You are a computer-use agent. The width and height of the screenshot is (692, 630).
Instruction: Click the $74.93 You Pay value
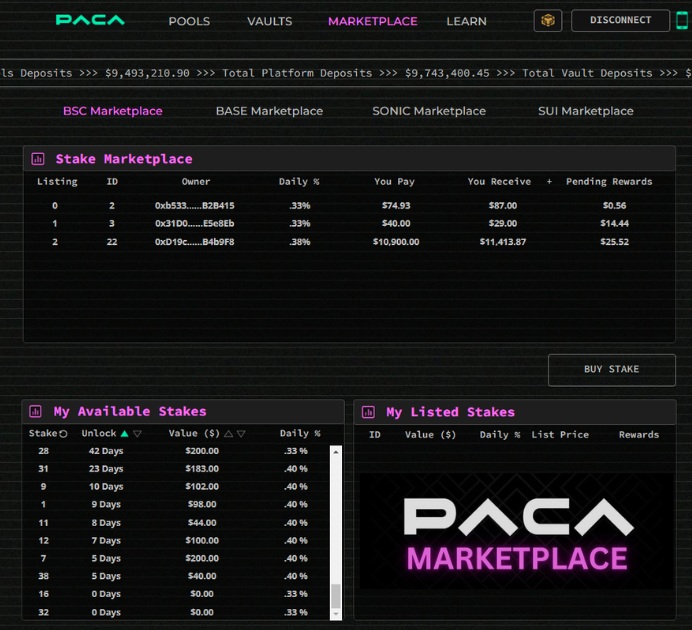(396, 206)
